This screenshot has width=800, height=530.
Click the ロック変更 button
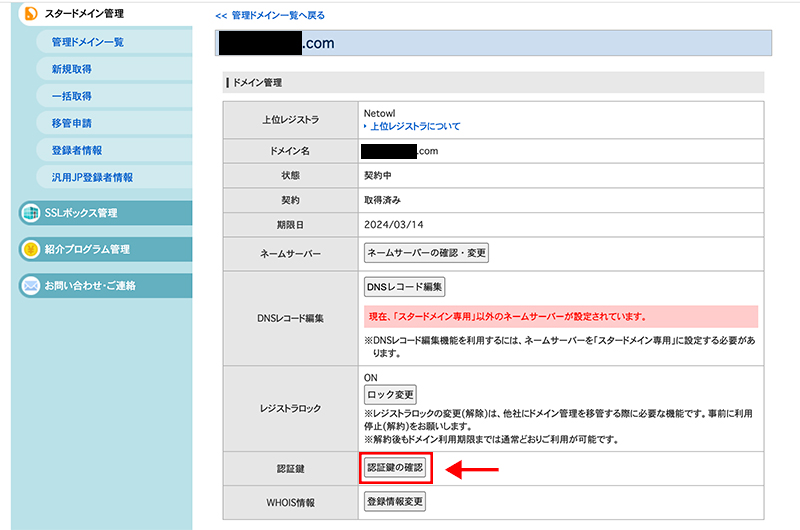(390, 395)
